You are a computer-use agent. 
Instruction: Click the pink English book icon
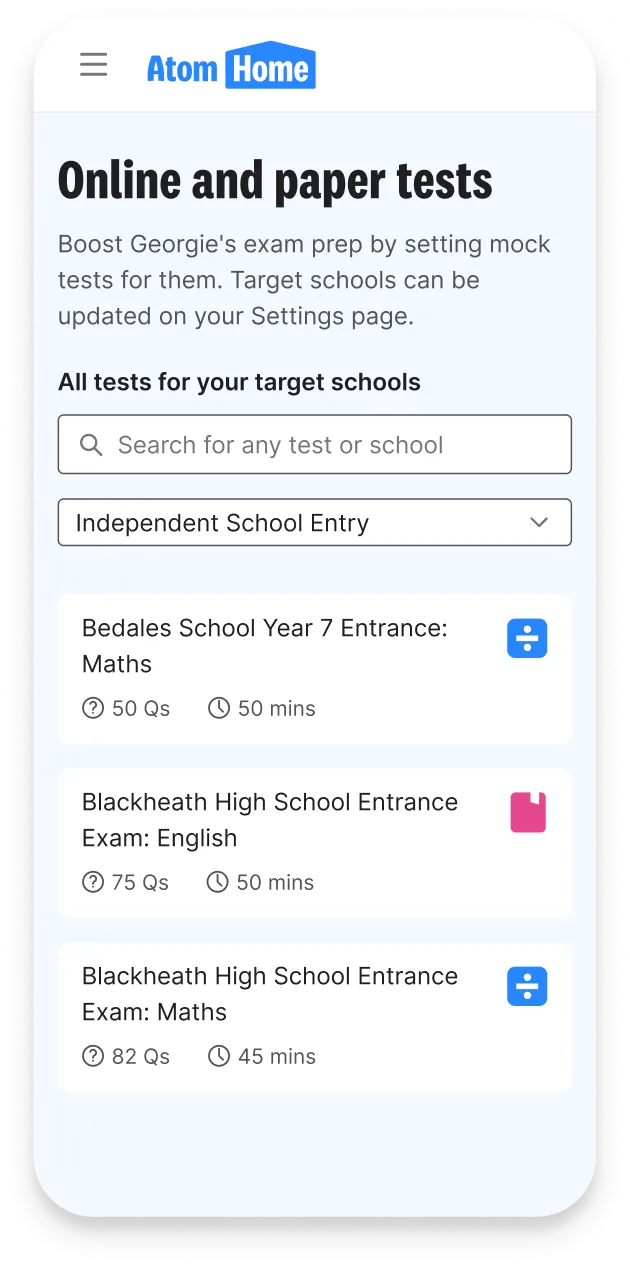528,812
